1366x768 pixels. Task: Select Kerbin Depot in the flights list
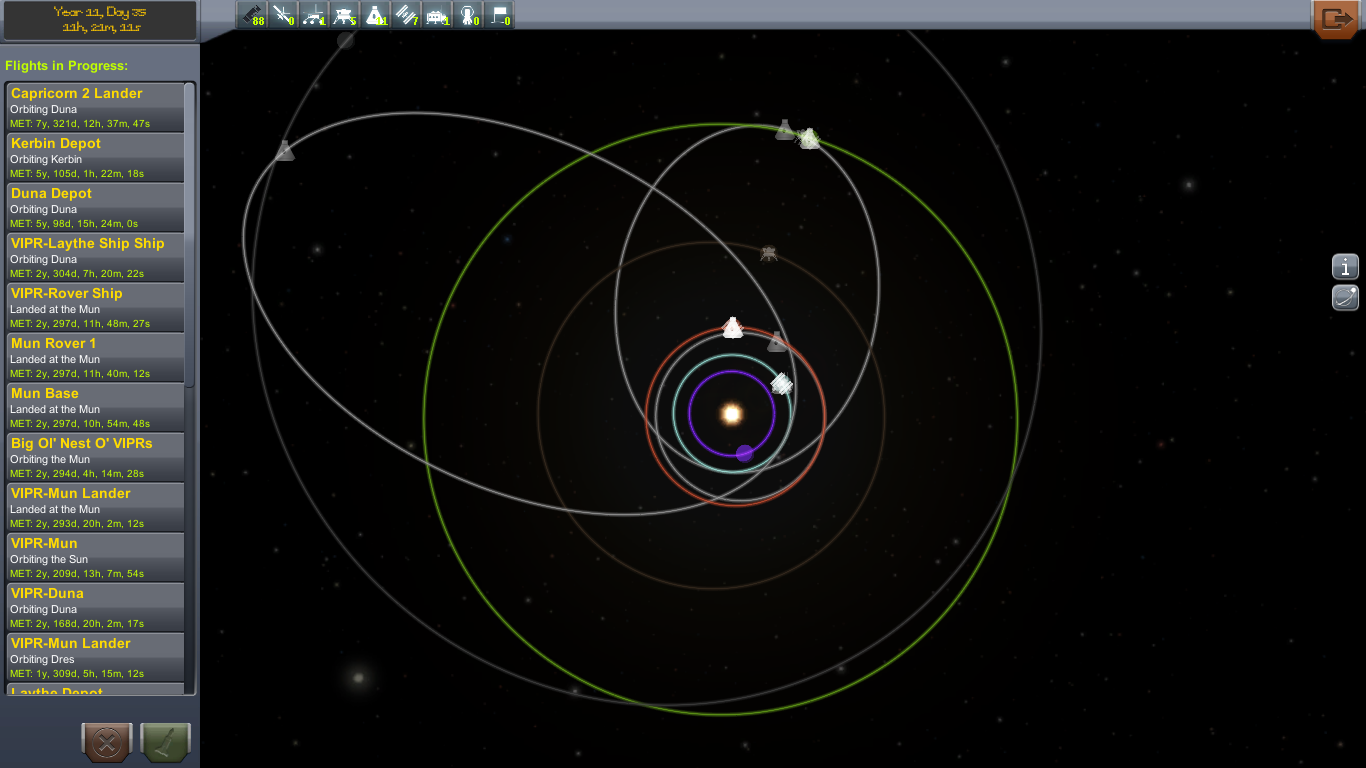click(x=95, y=155)
